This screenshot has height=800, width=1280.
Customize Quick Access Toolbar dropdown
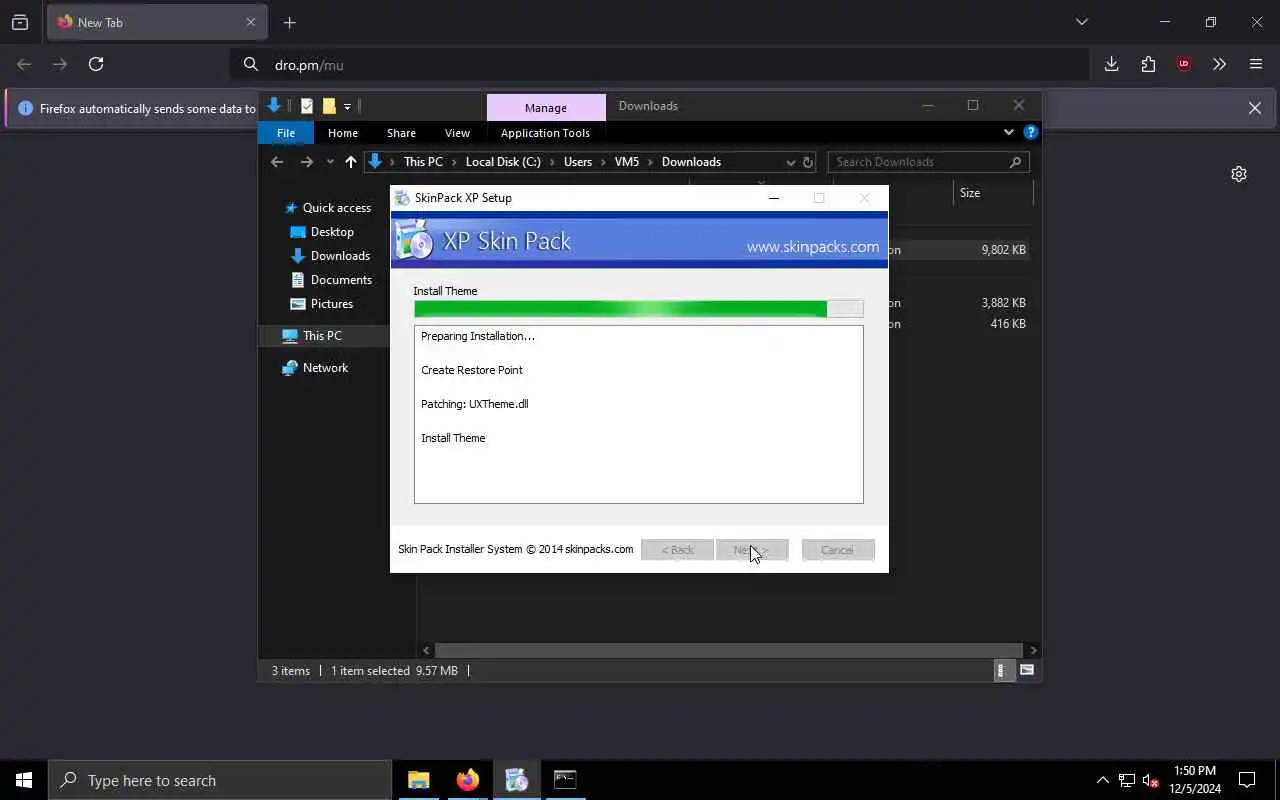point(348,106)
